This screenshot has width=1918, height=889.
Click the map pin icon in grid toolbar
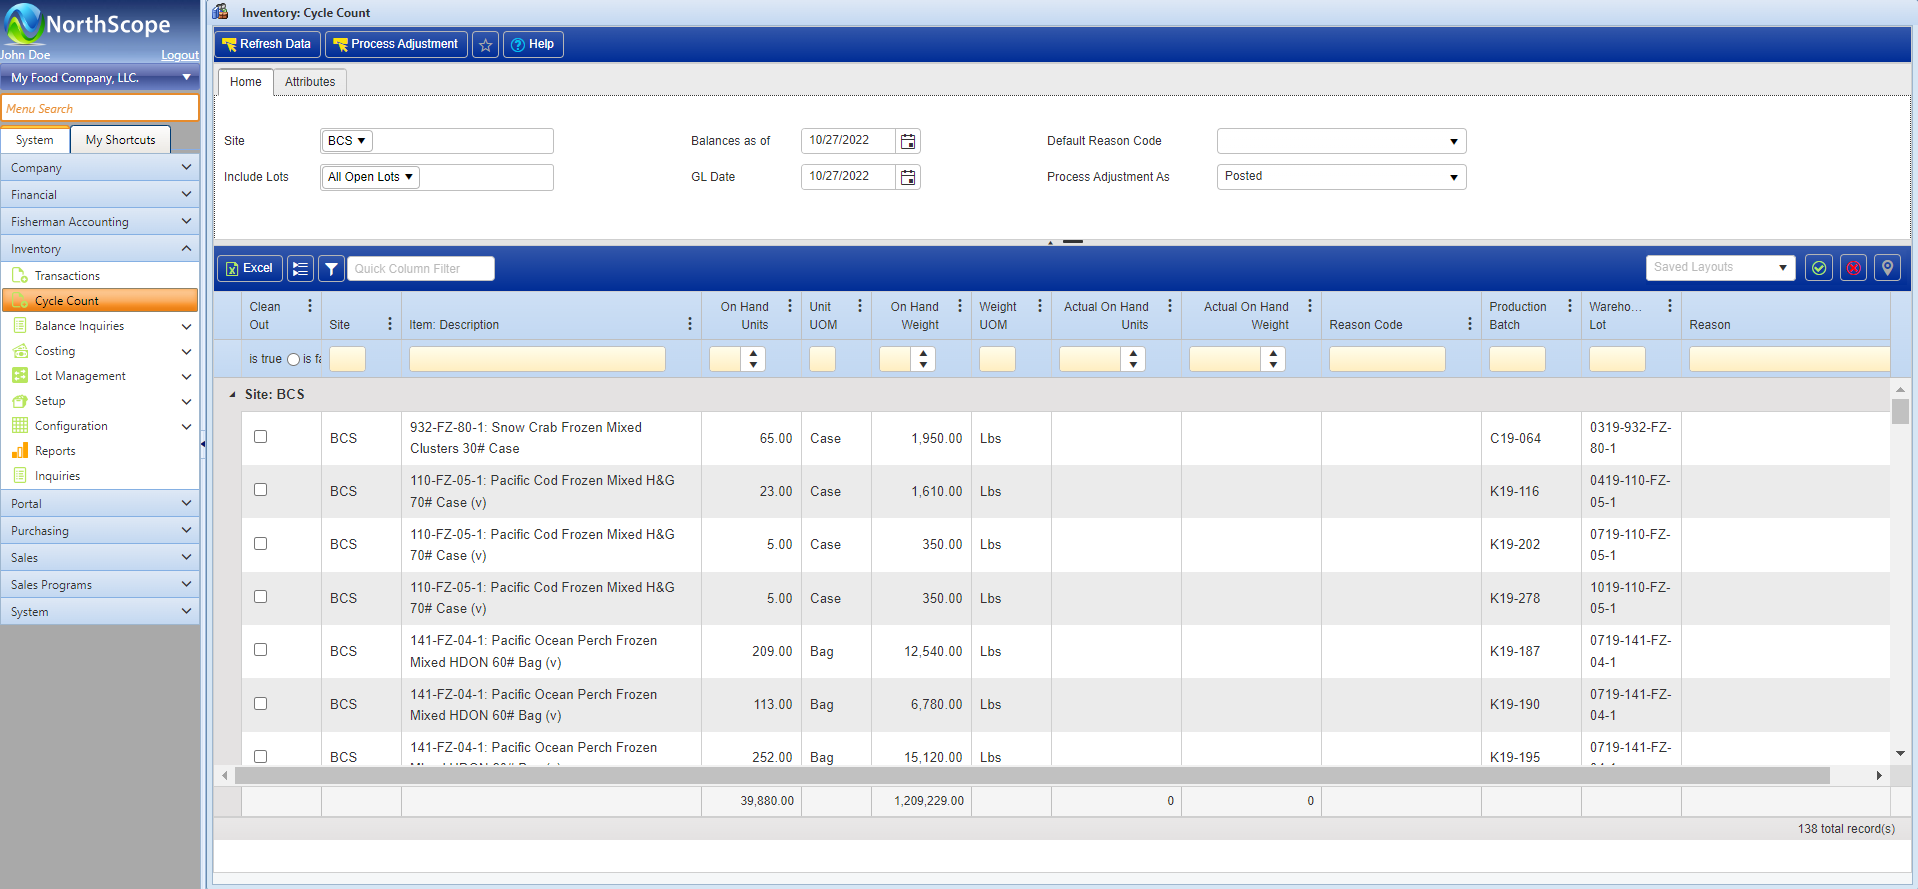(x=1887, y=268)
